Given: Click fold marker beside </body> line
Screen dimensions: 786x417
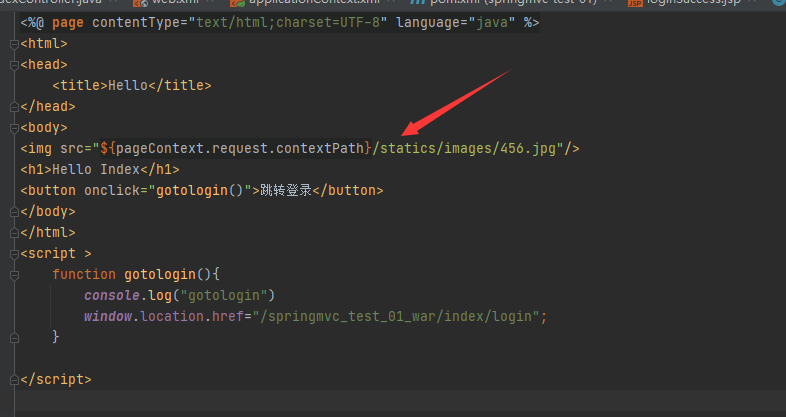Looking at the screenshot, I should coord(14,212).
